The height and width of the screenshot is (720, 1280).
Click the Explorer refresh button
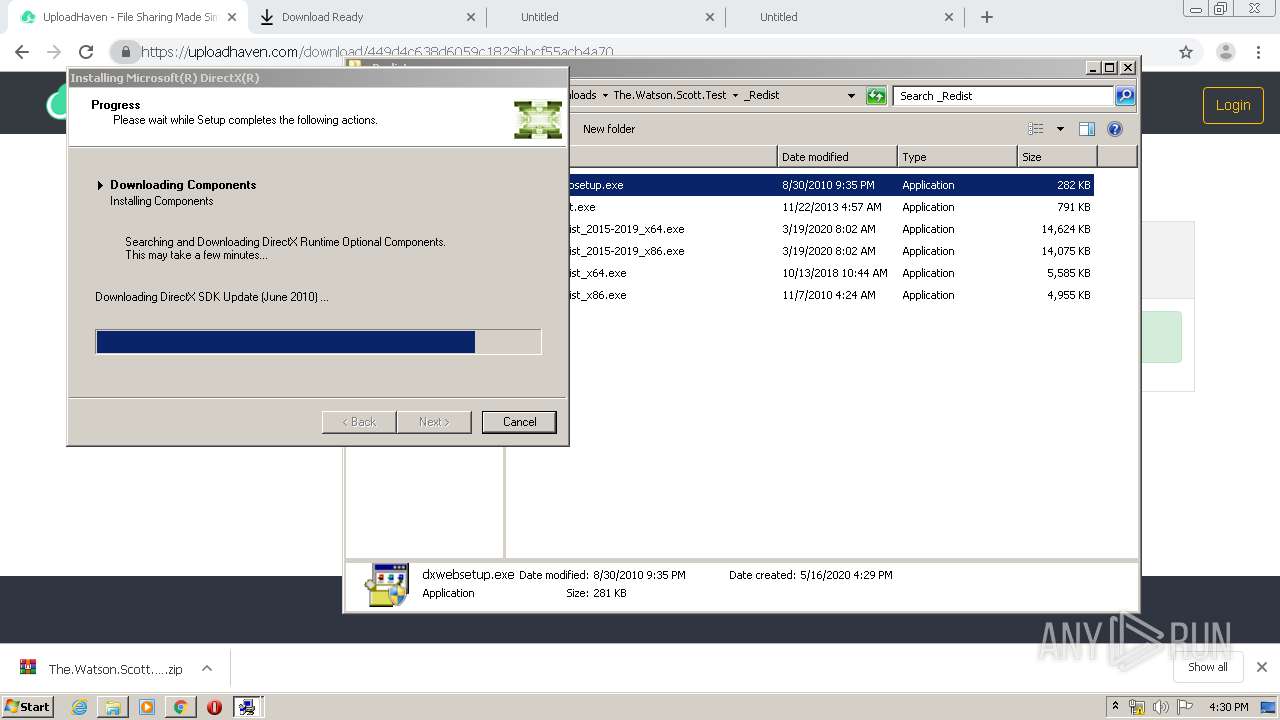click(876, 96)
